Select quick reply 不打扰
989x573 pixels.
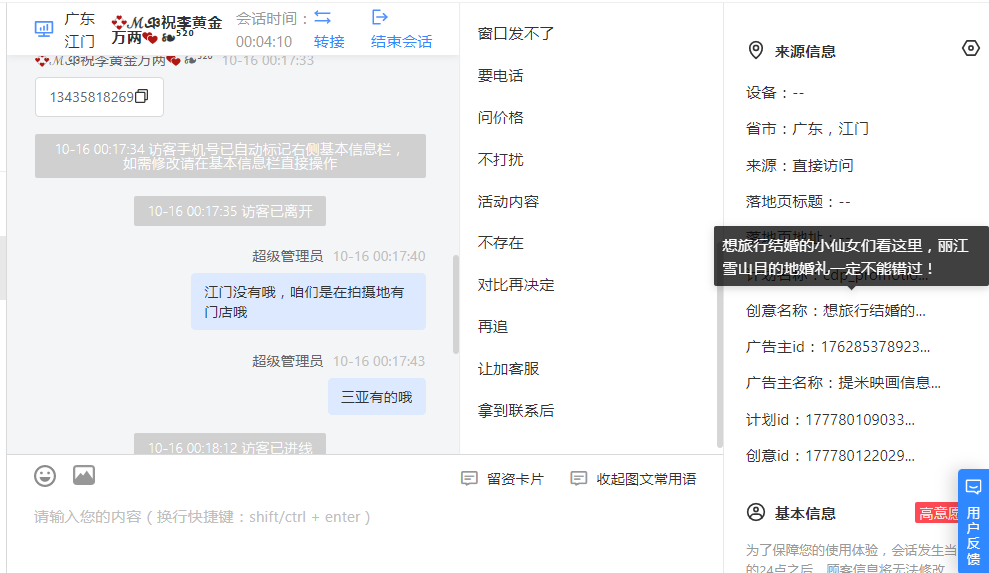coord(501,160)
